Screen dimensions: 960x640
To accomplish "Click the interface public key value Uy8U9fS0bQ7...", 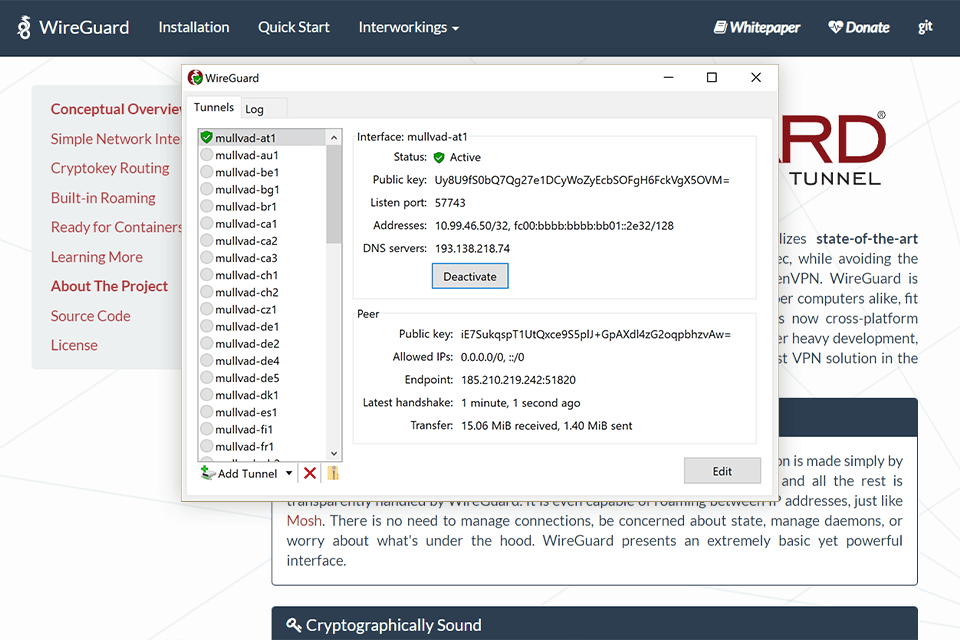I will (582, 180).
